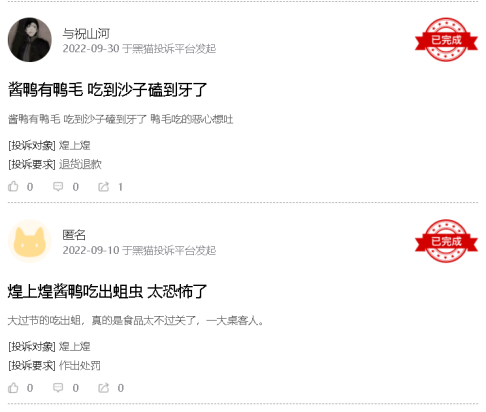
Task: Click 煌上煌 complaint target in second post
Action: 75,346
